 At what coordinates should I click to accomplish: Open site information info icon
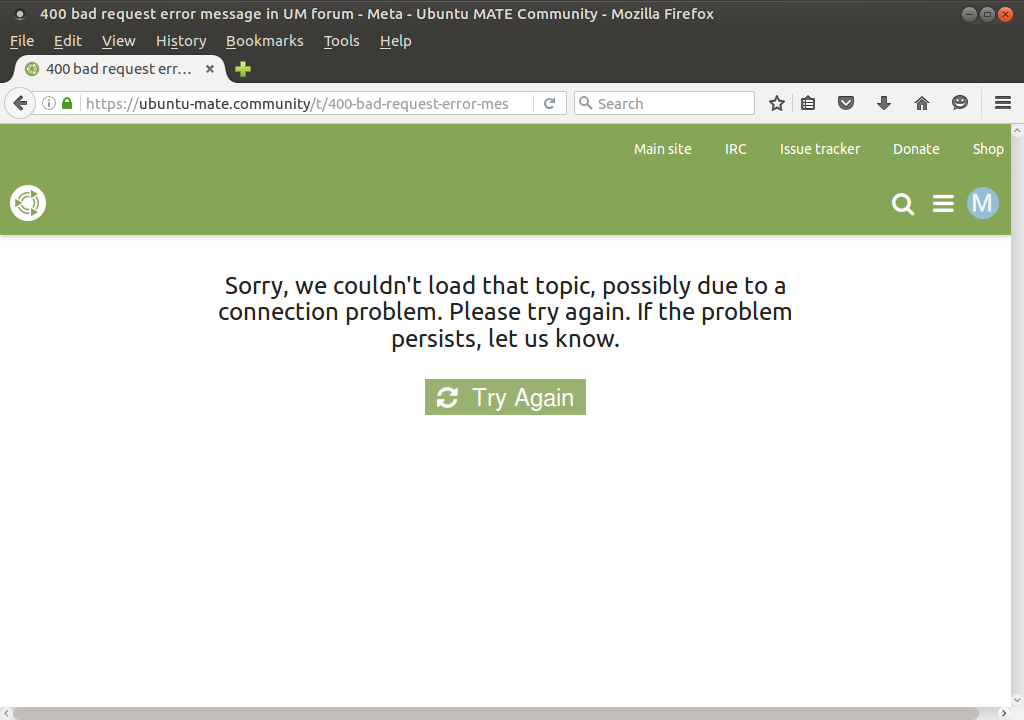[x=49, y=103]
